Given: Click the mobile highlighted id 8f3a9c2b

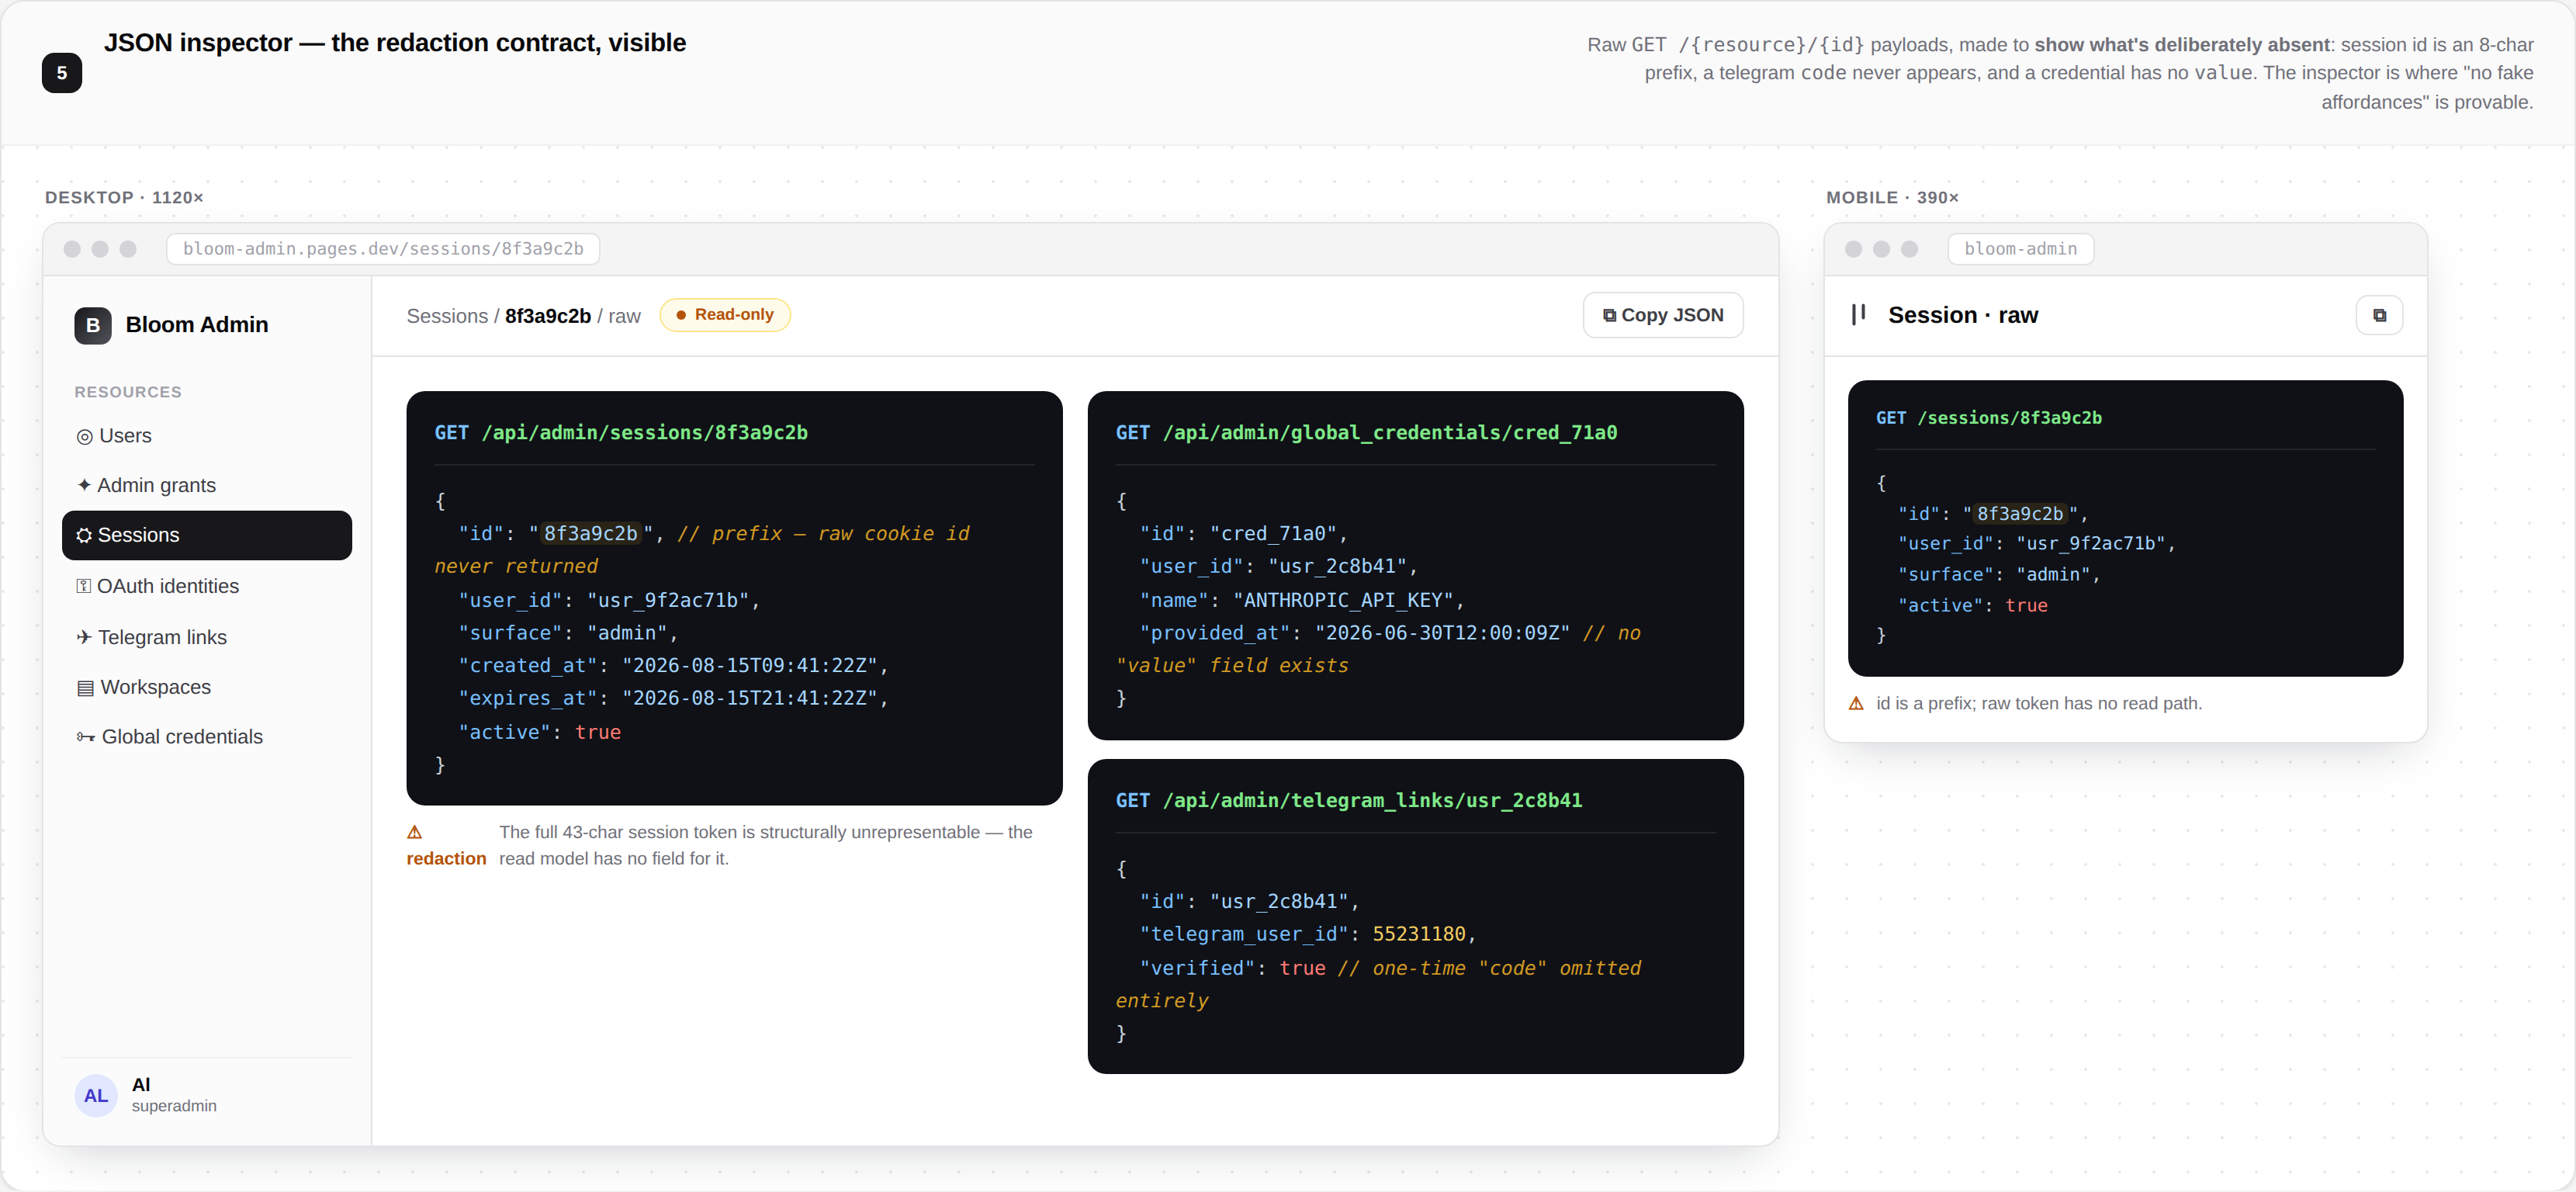Looking at the screenshot, I should tap(2020, 514).
